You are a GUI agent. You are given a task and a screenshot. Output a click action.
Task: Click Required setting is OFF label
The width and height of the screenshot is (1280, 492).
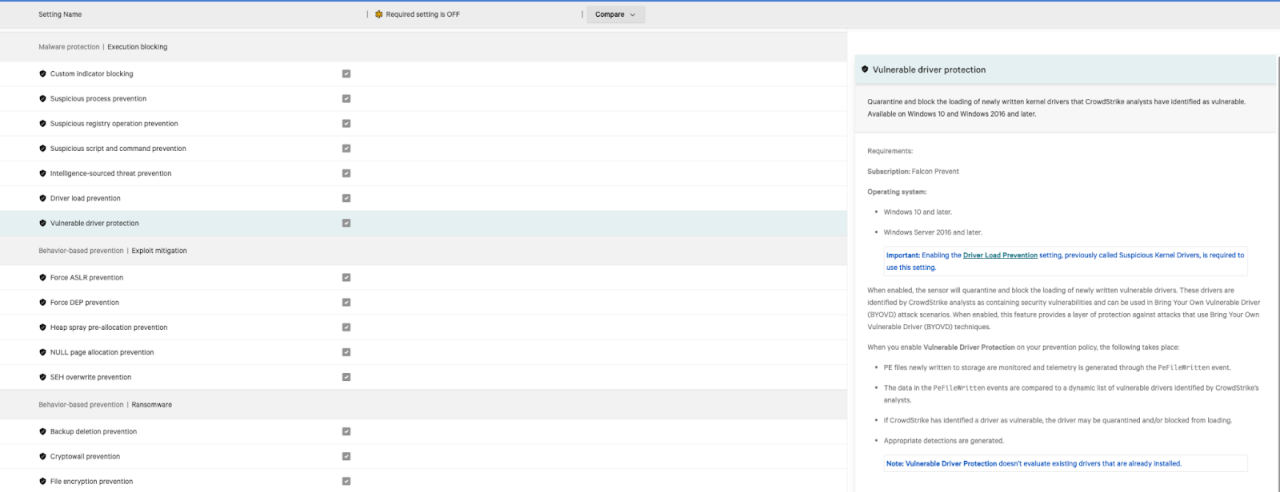pyautogui.click(x=423, y=15)
